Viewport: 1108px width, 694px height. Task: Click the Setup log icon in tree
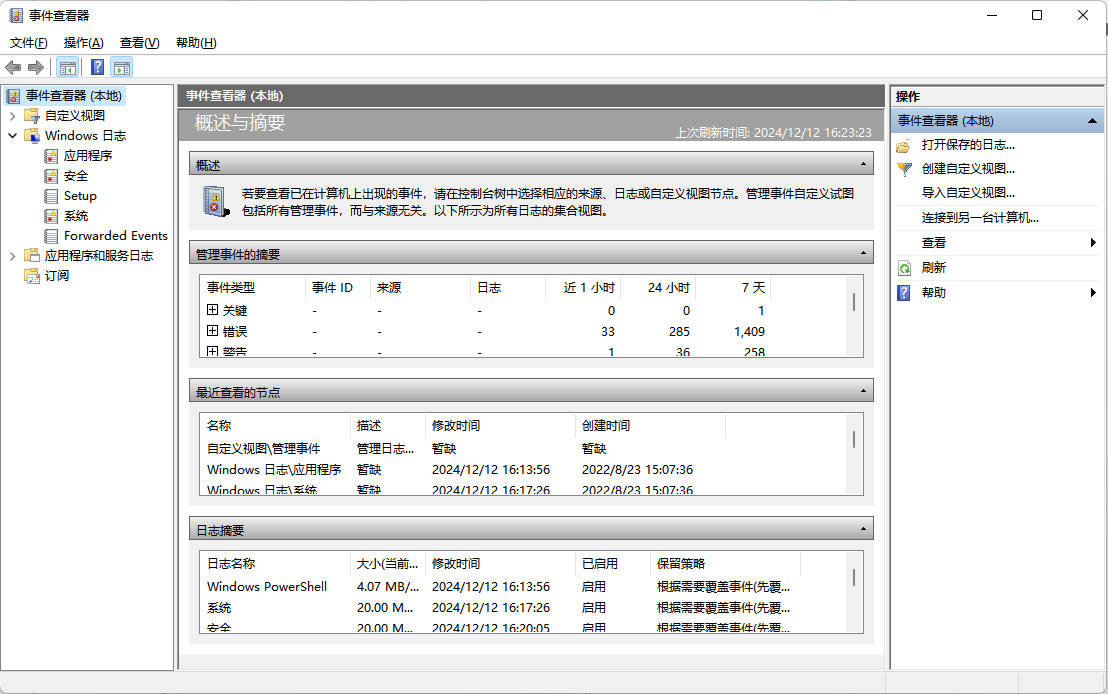point(51,196)
